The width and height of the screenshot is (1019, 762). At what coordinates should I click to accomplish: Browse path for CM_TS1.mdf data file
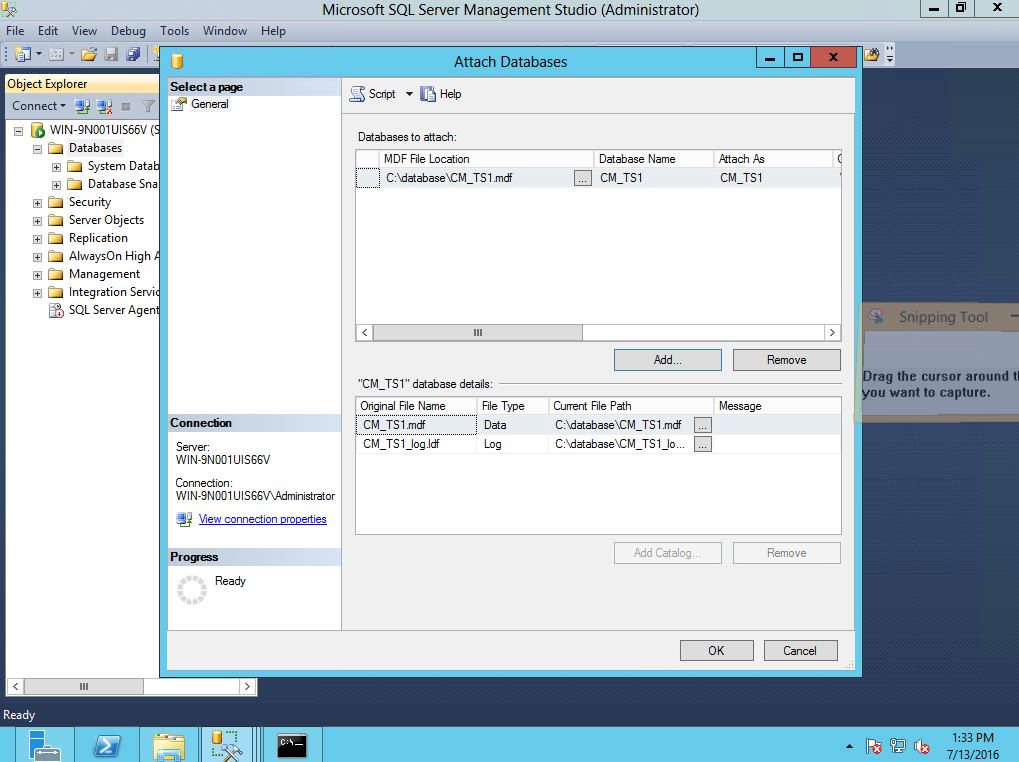tap(703, 425)
